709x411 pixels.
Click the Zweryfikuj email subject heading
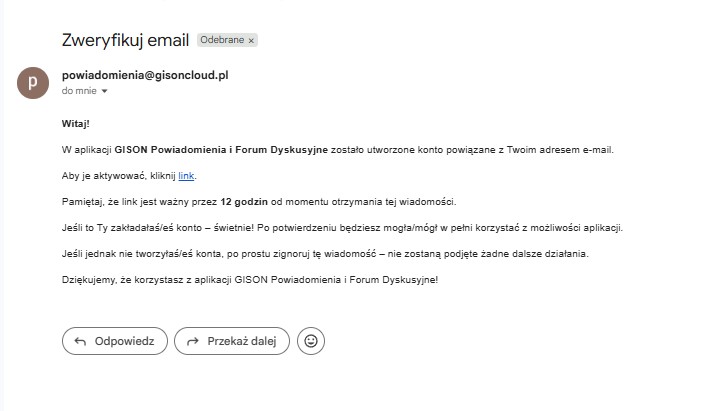[x=125, y=40]
